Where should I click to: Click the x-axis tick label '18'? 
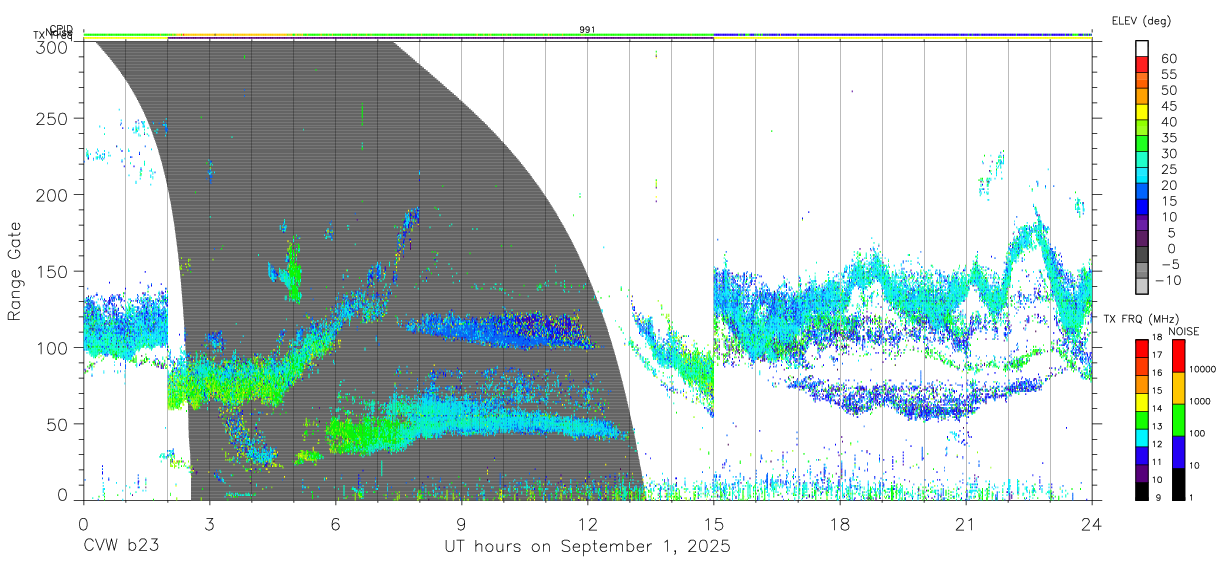[839, 525]
